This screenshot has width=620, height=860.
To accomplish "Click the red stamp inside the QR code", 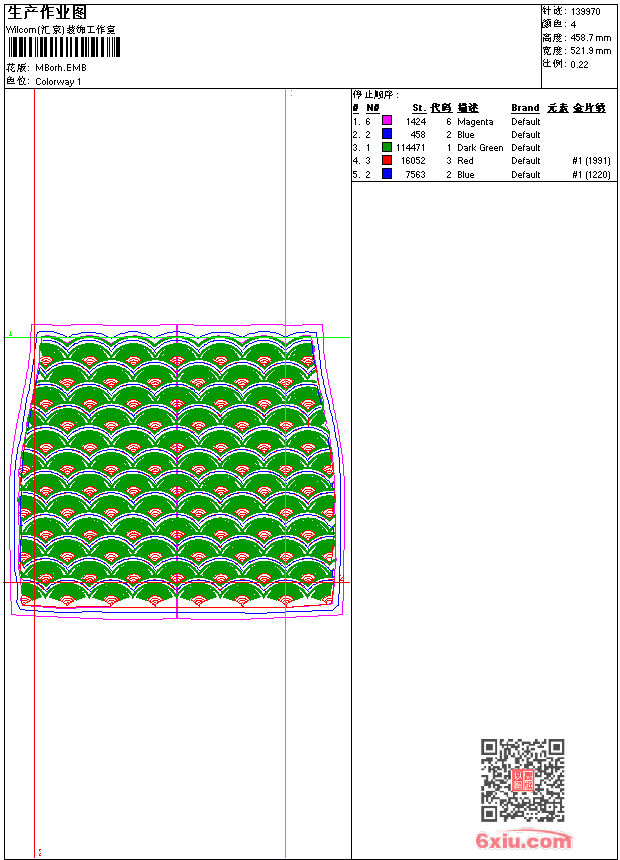I will pos(522,780).
